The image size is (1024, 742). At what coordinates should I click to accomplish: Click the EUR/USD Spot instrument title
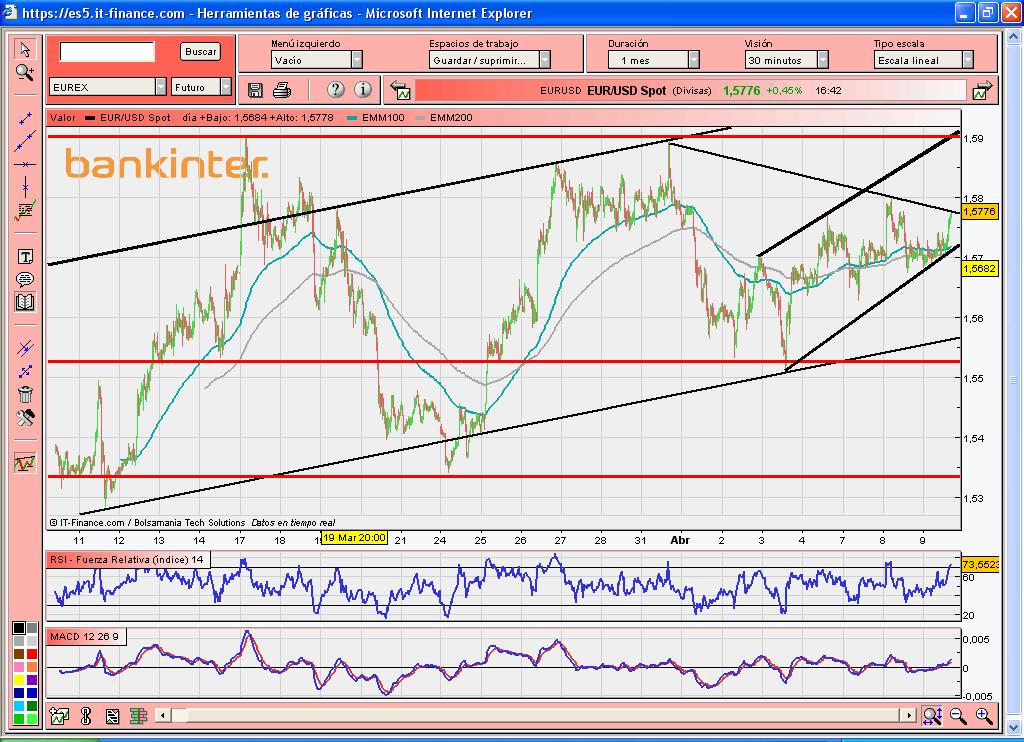(x=626, y=91)
